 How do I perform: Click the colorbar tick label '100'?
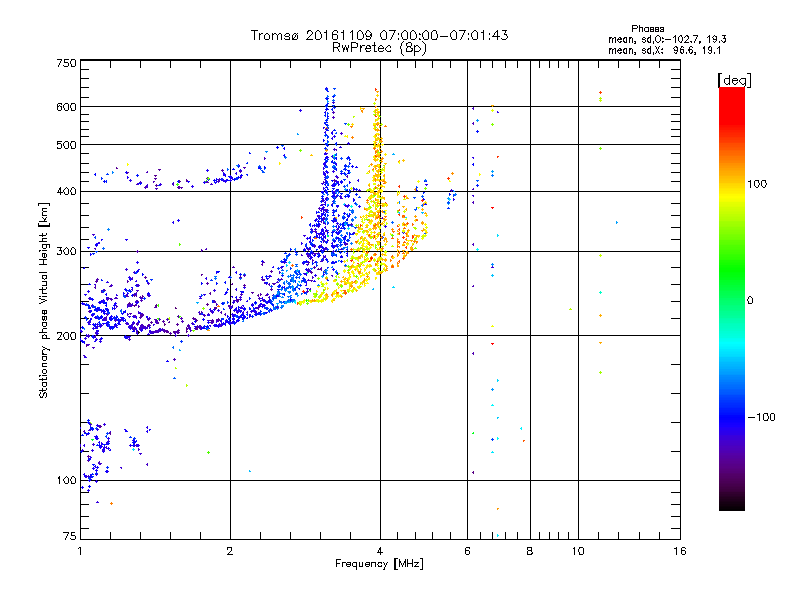(757, 184)
